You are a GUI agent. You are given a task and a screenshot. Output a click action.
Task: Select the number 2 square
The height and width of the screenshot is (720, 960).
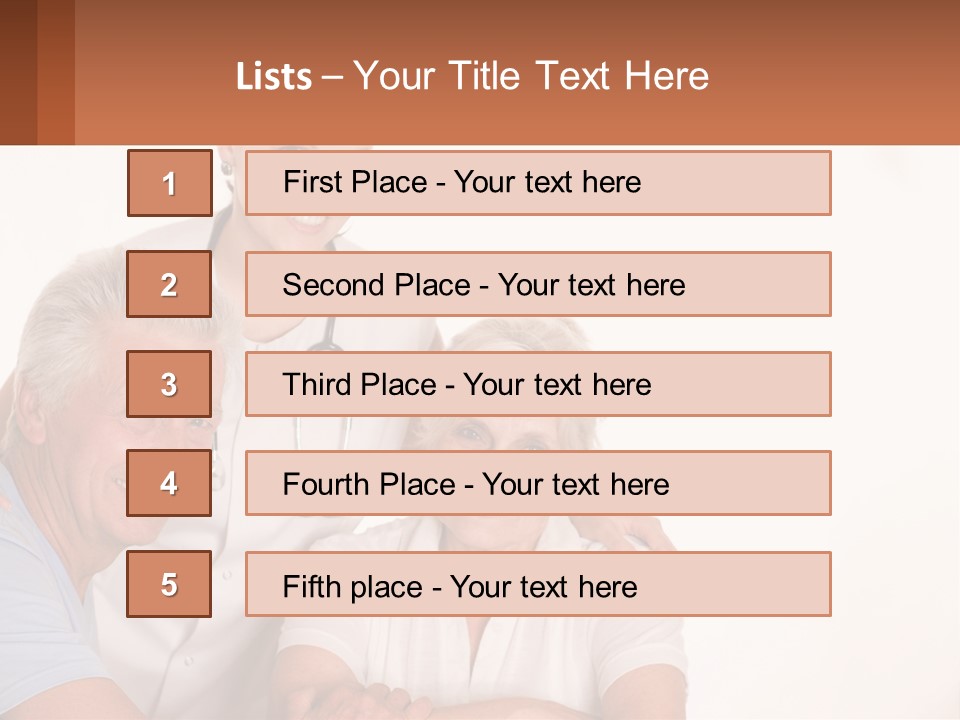point(169,284)
